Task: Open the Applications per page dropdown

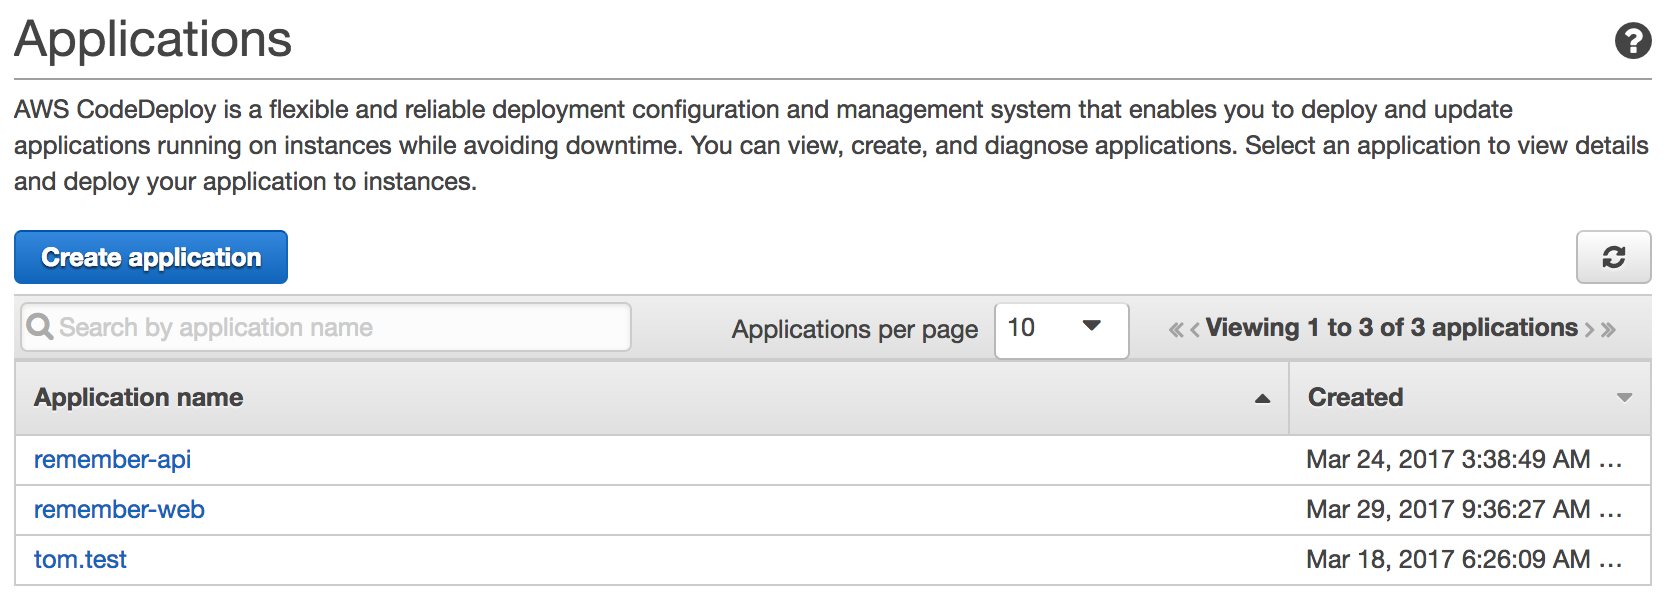Action: (x=1061, y=330)
